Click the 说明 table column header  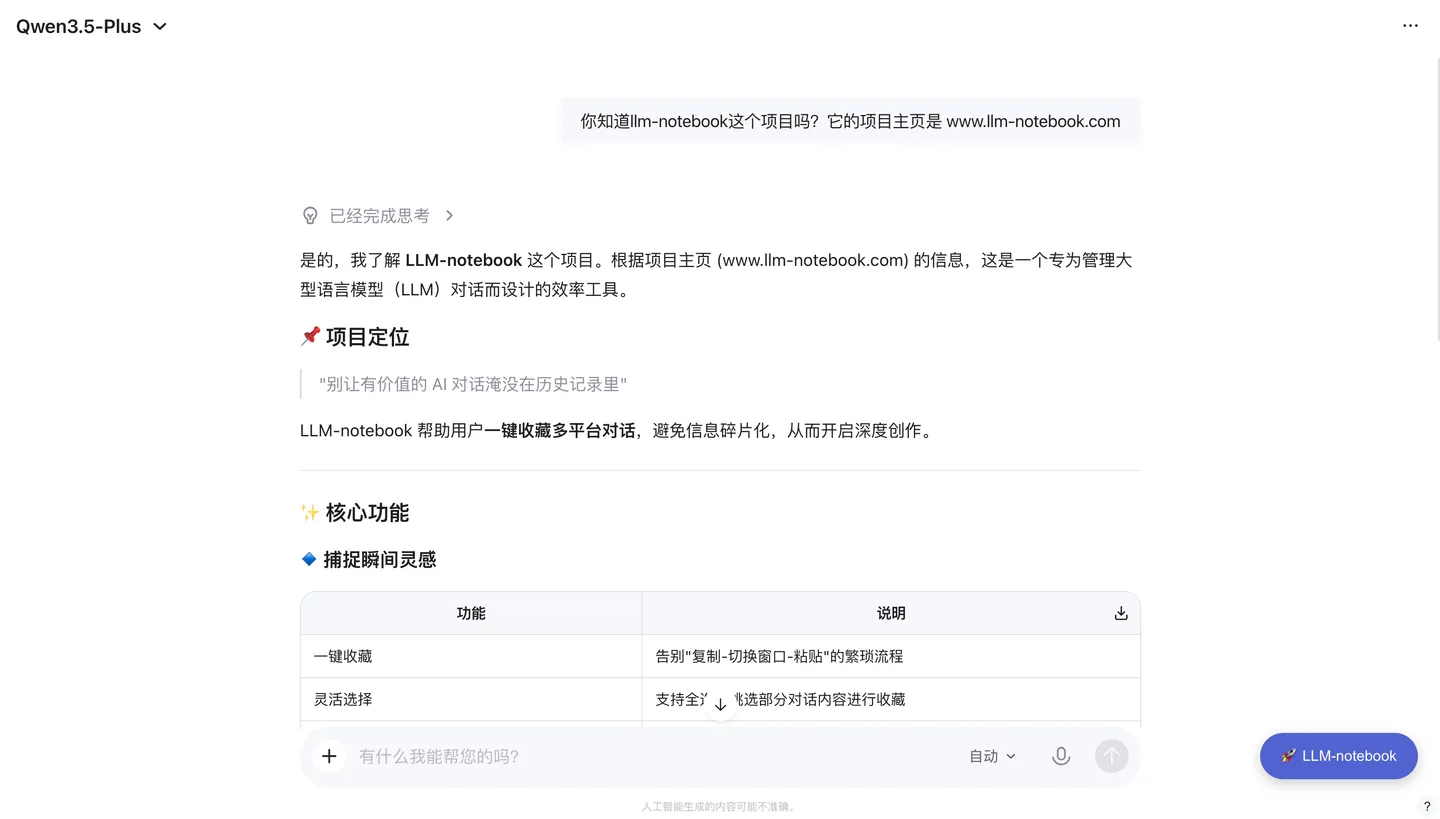(x=891, y=613)
